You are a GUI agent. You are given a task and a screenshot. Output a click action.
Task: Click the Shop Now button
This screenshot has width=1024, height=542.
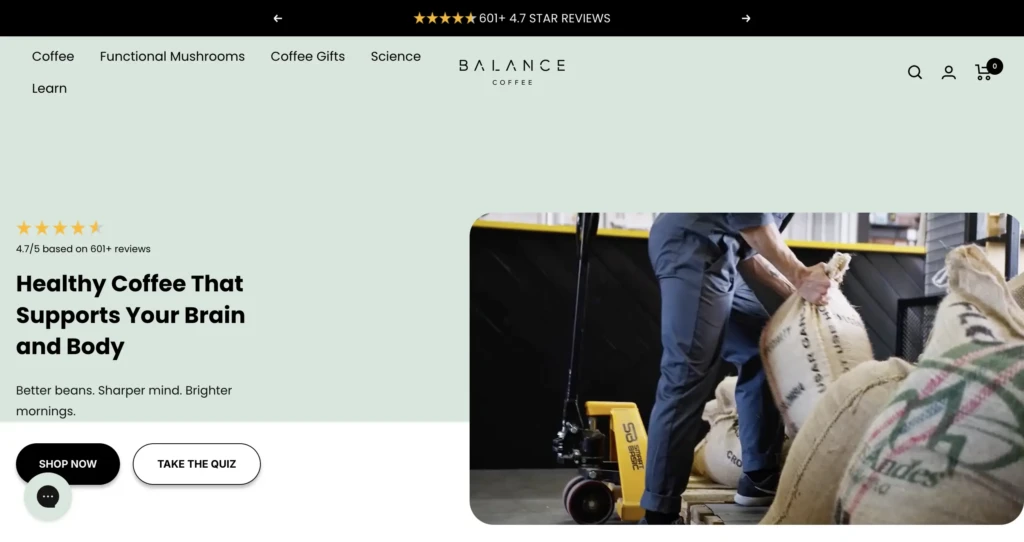[68, 464]
